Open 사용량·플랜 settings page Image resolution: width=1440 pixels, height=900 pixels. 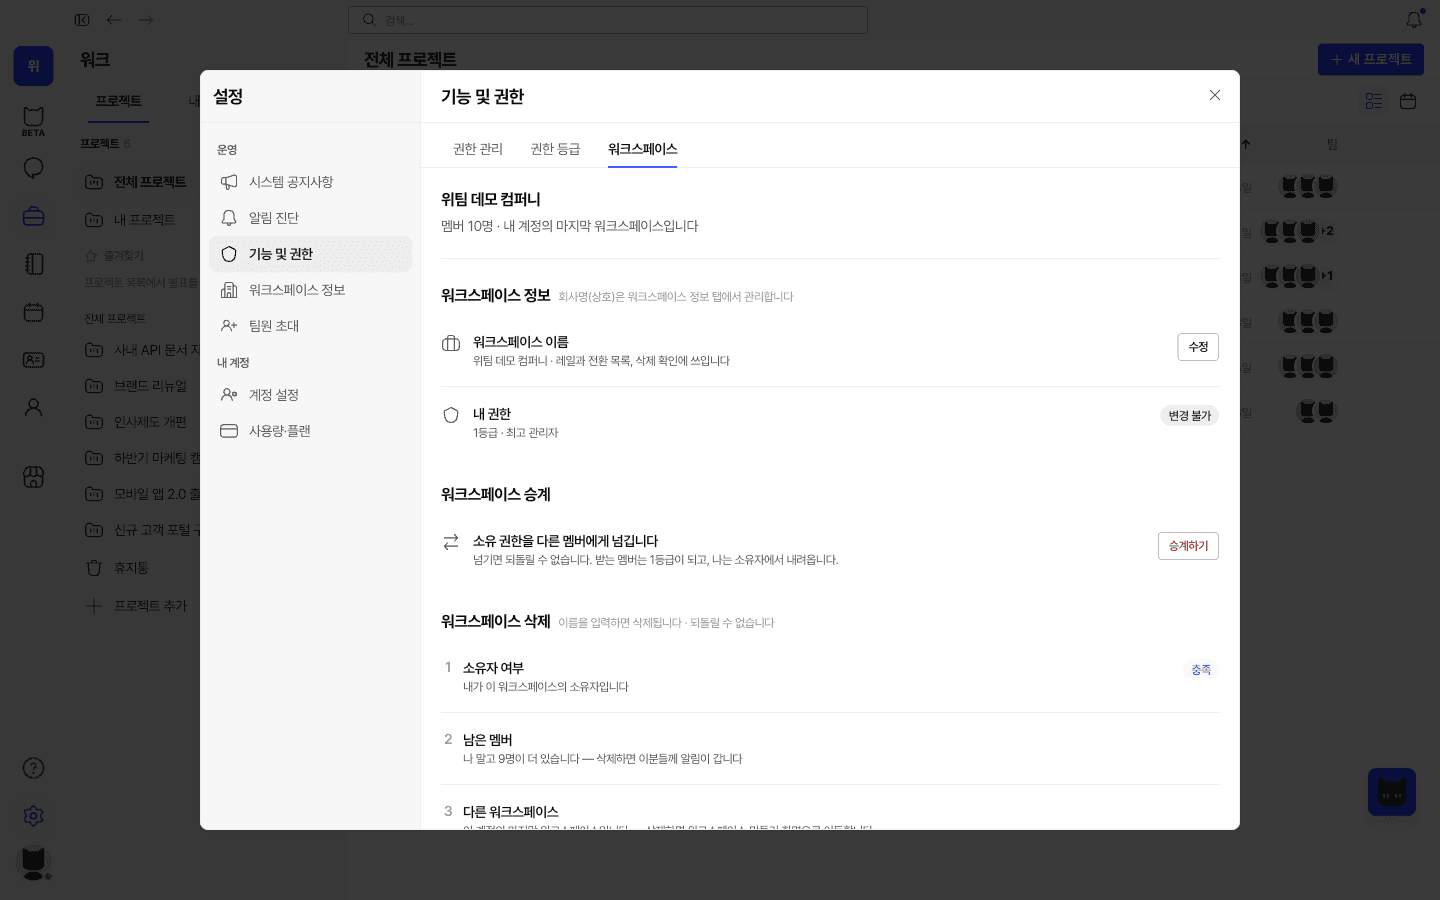(310, 431)
